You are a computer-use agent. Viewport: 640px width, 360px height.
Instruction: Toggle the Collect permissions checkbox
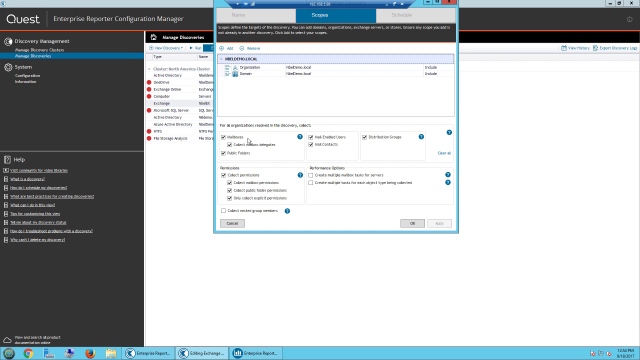(x=223, y=175)
